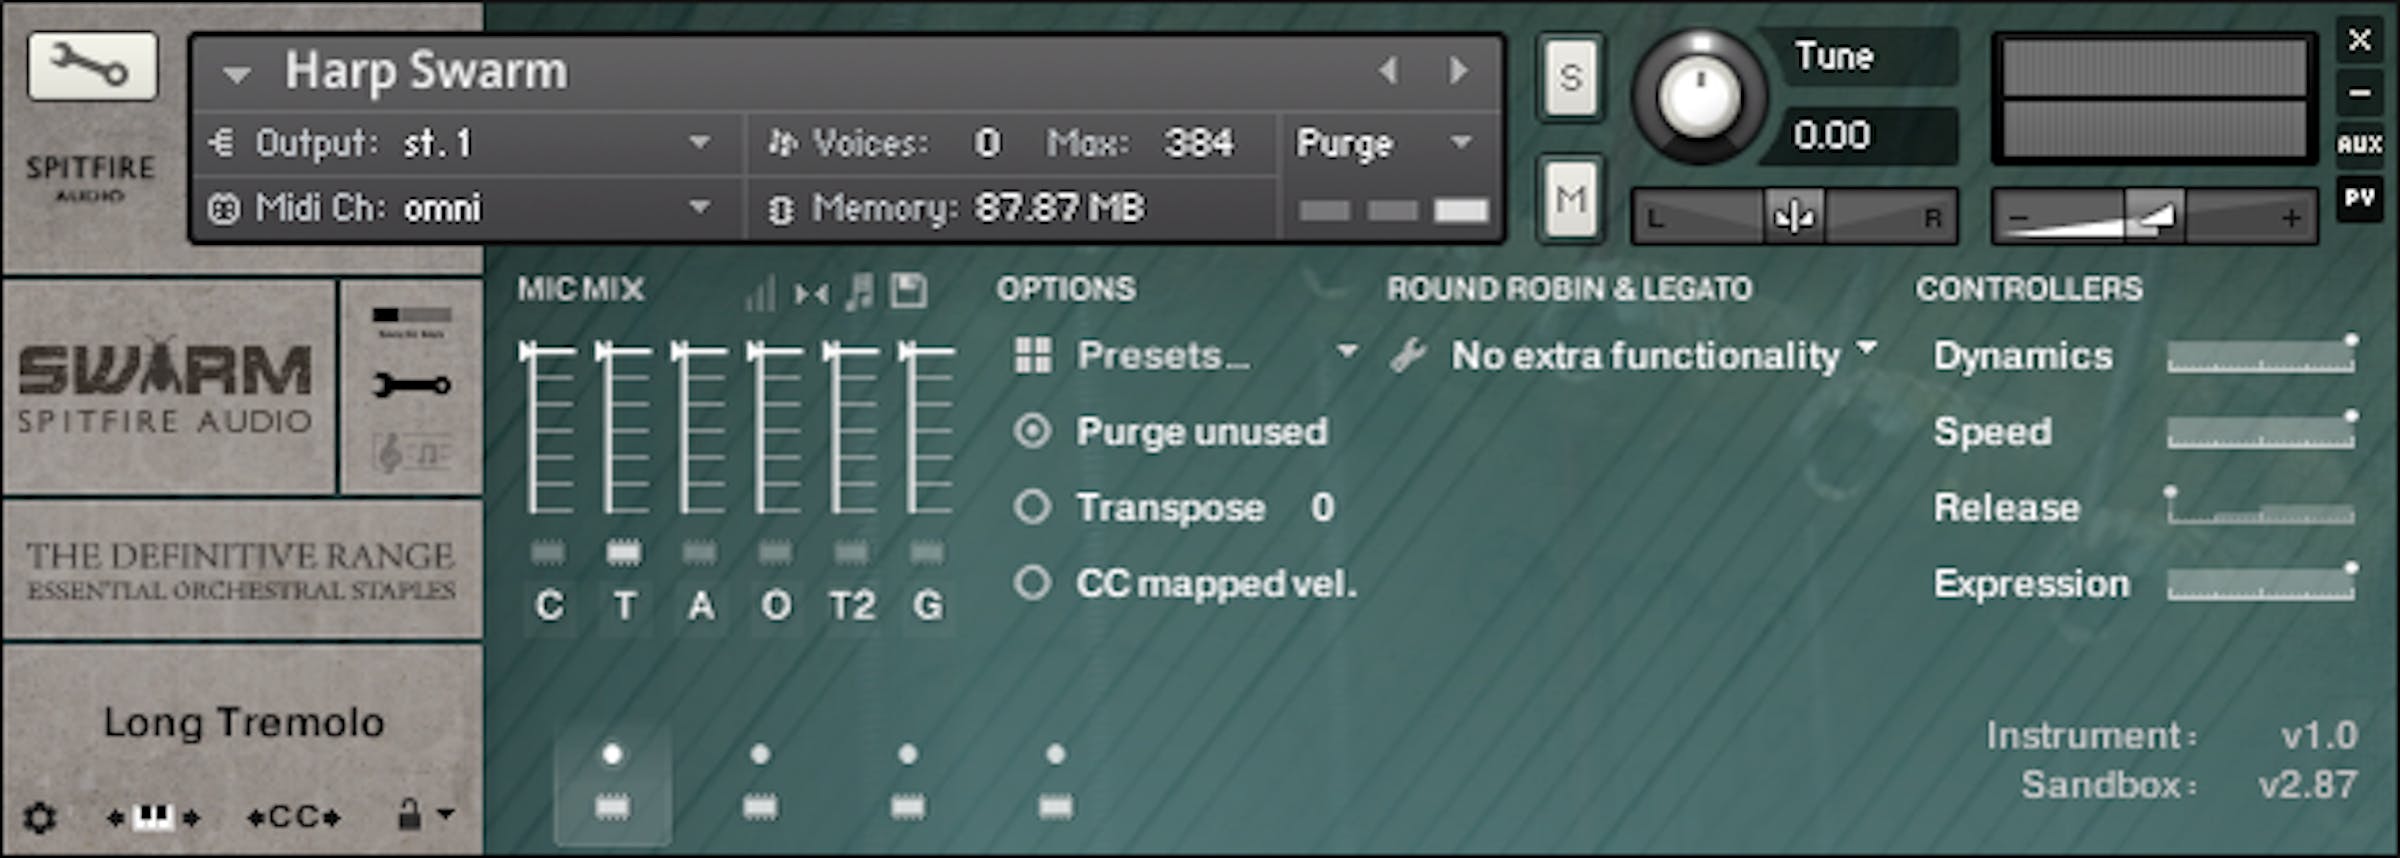Click the A mic label button
The image size is (2400, 858).
(x=701, y=606)
